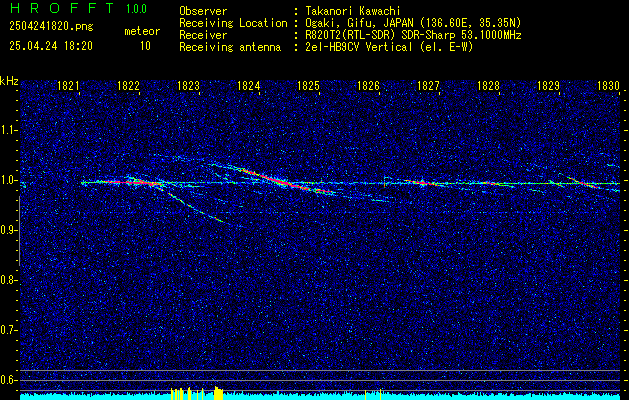The width and height of the screenshot is (629, 400).
Task: Click the tall yellow bar cluster under 1823
Action: tap(218, 393)
